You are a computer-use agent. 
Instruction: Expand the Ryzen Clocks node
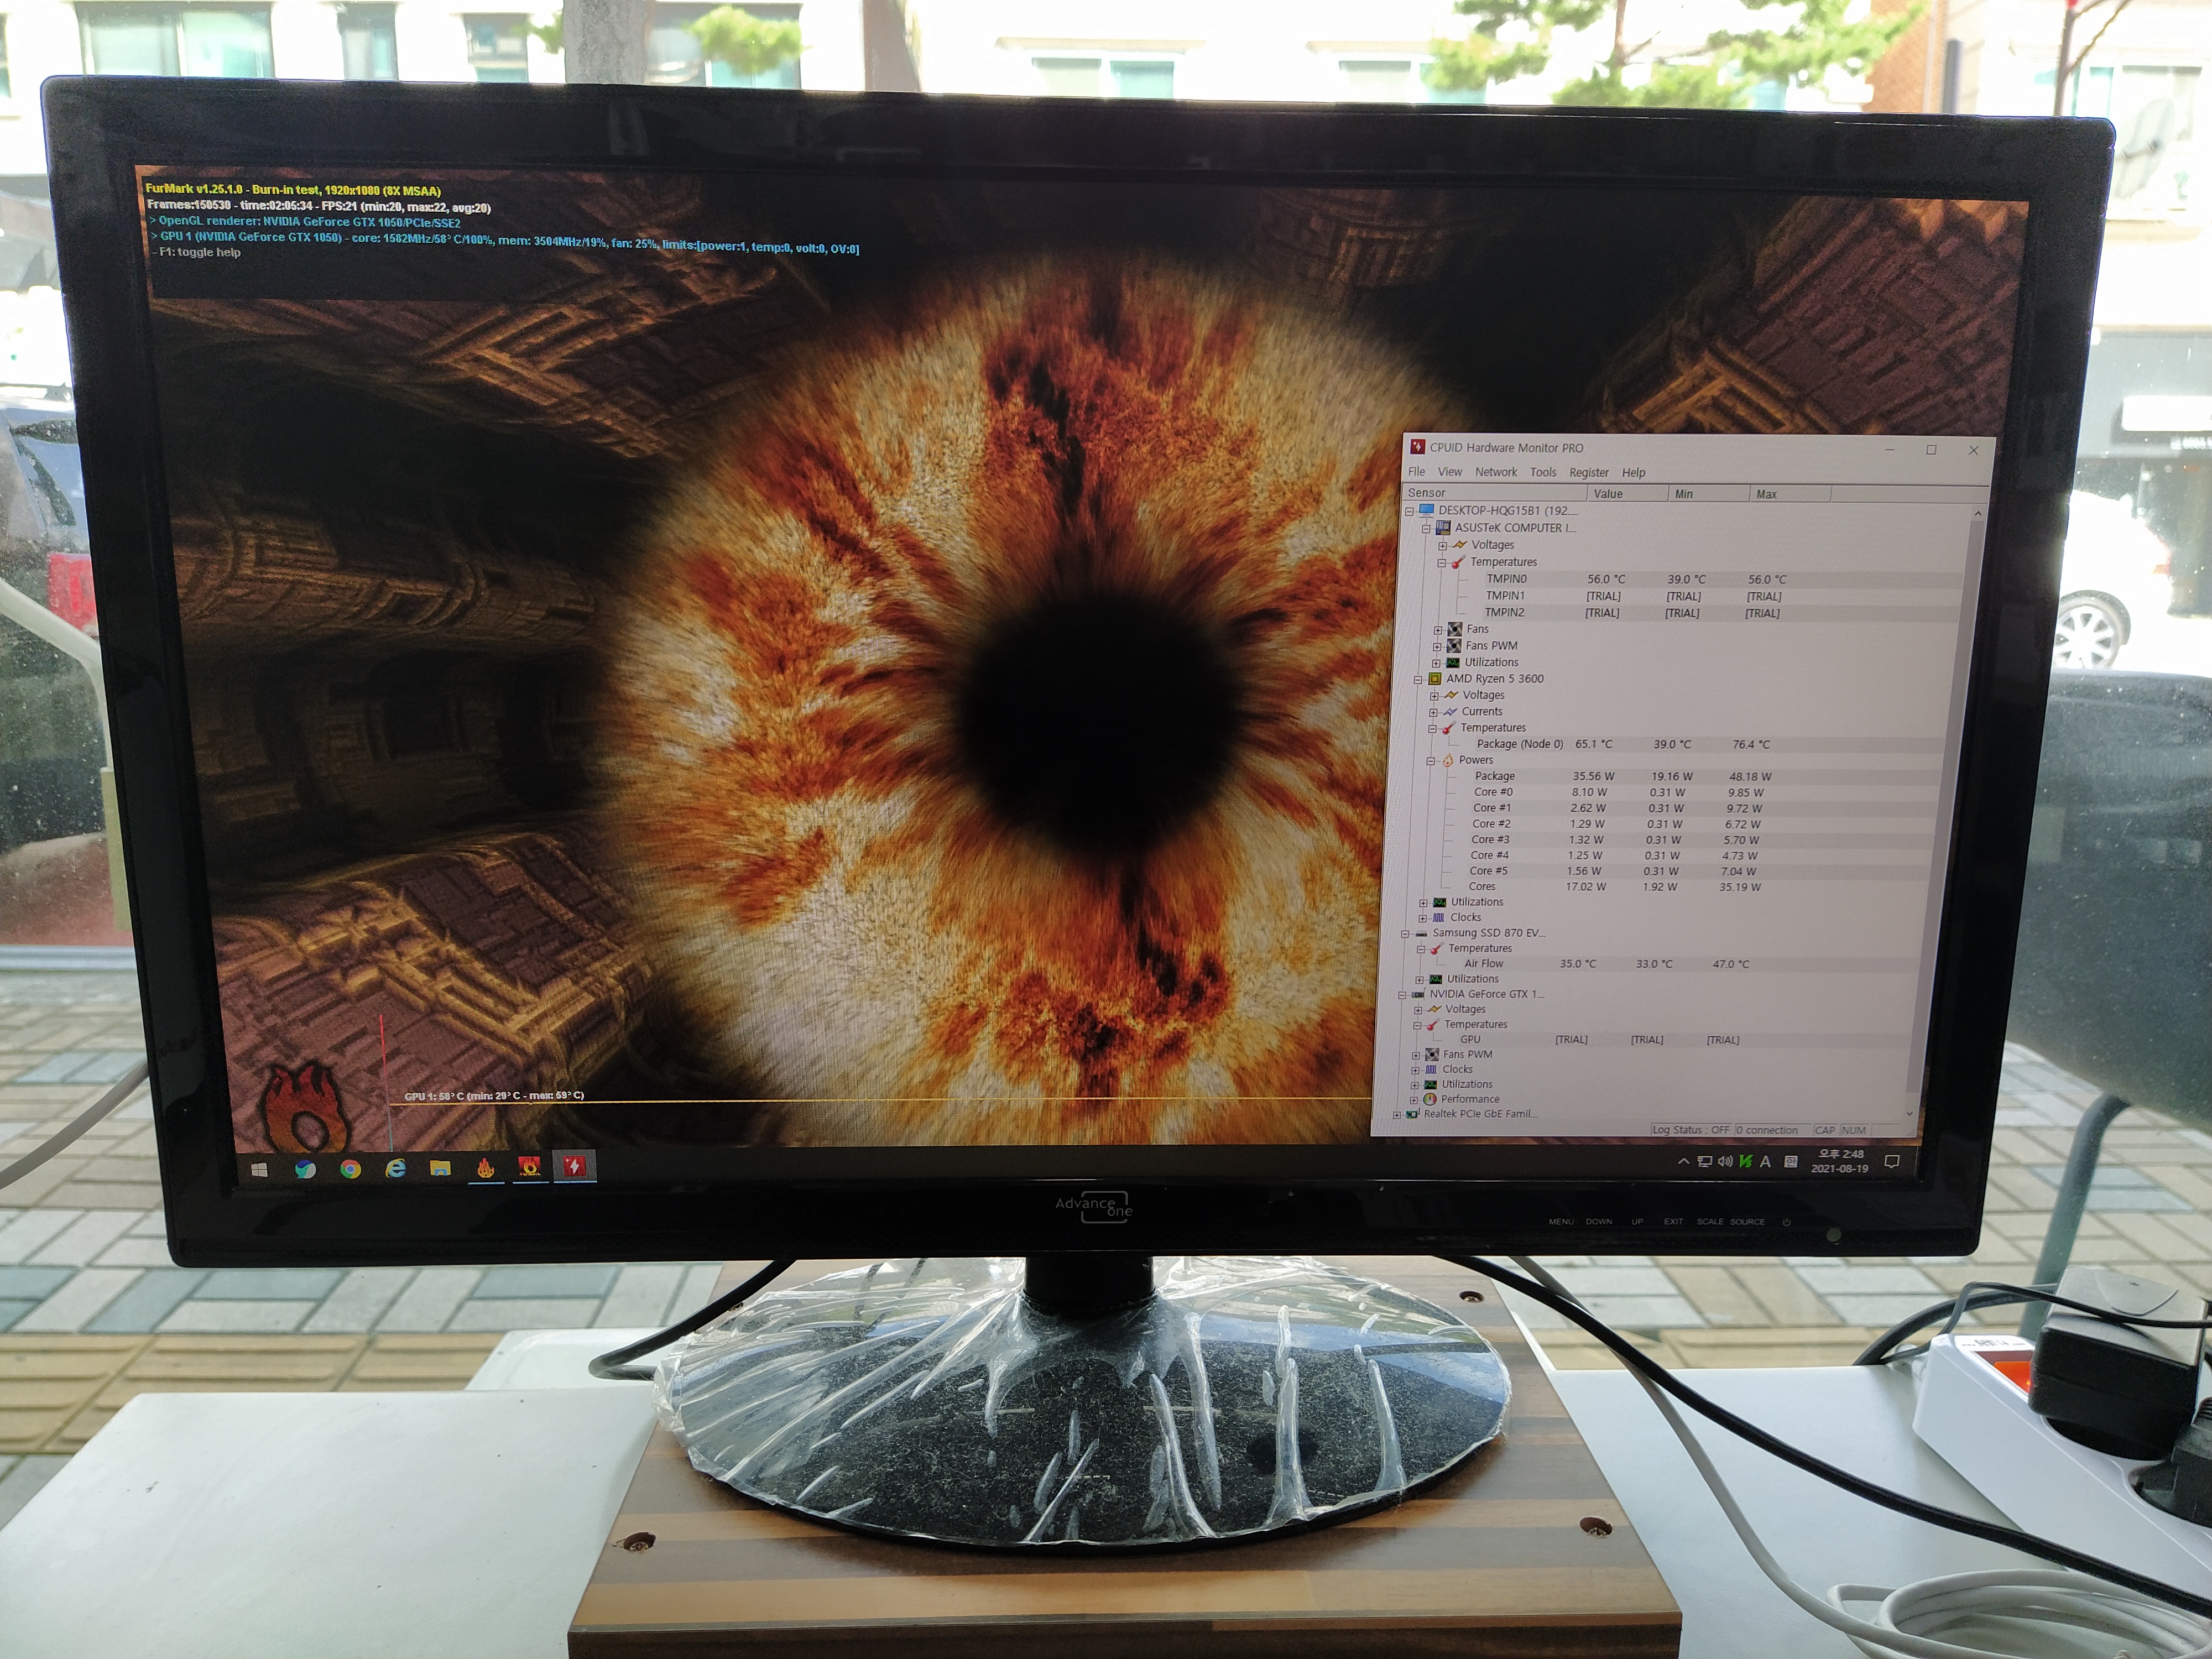point(1422,918)
